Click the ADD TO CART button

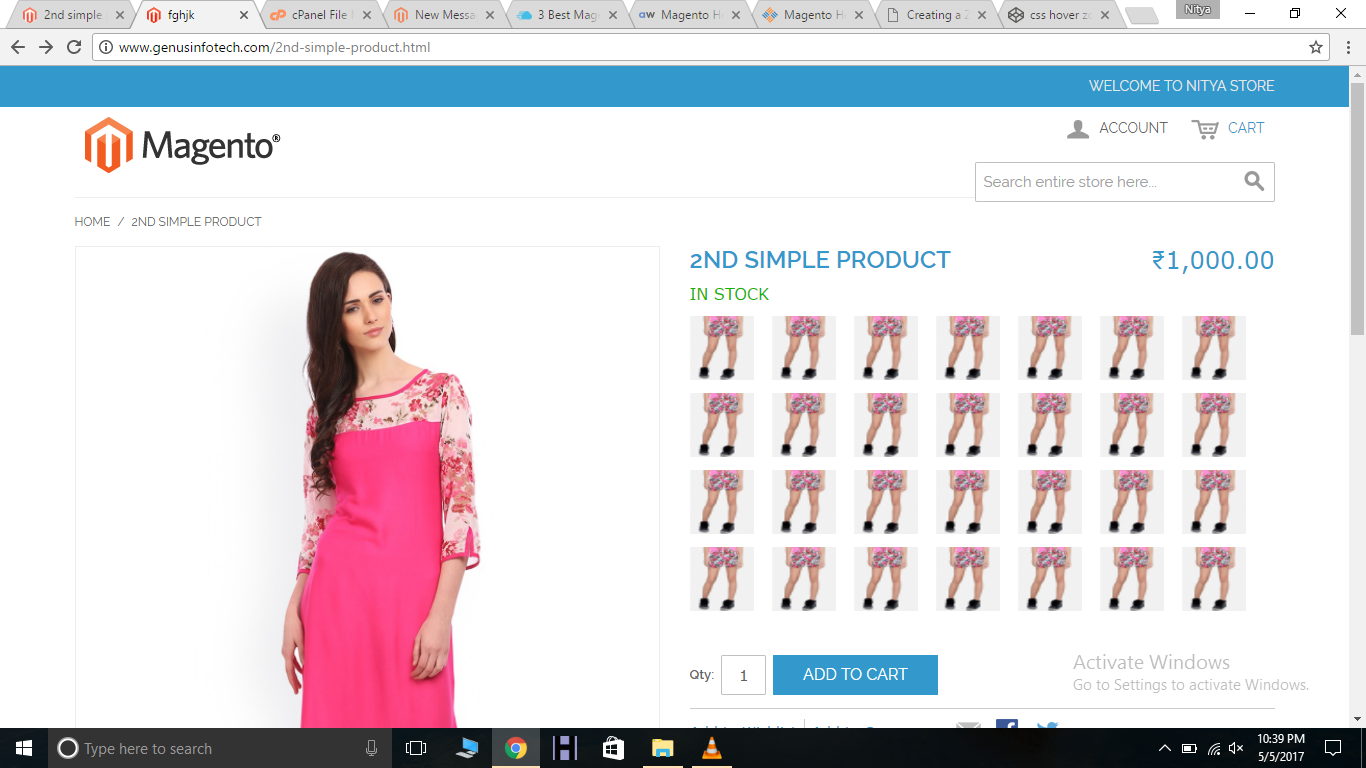pos(855,675)
